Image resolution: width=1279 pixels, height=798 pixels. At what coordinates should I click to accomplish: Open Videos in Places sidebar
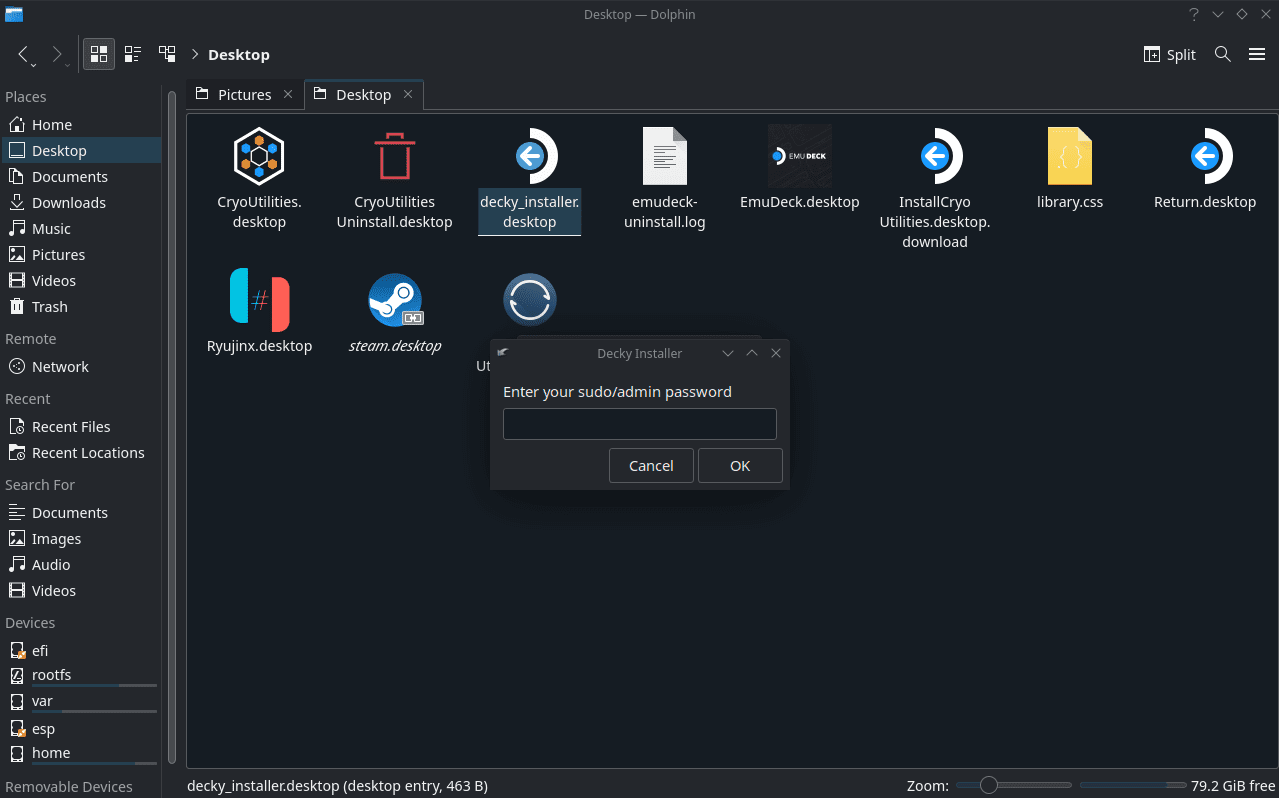pyautogui.click(x=81, y=281)
